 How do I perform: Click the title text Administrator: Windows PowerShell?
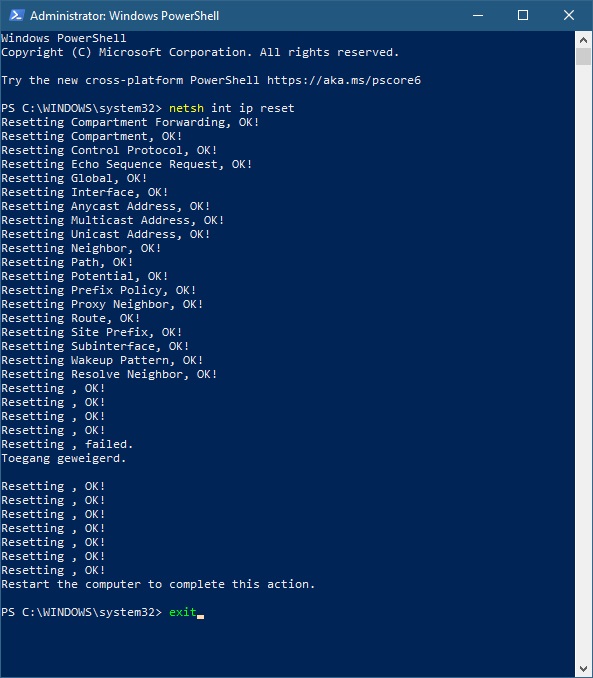coord(125,16)
